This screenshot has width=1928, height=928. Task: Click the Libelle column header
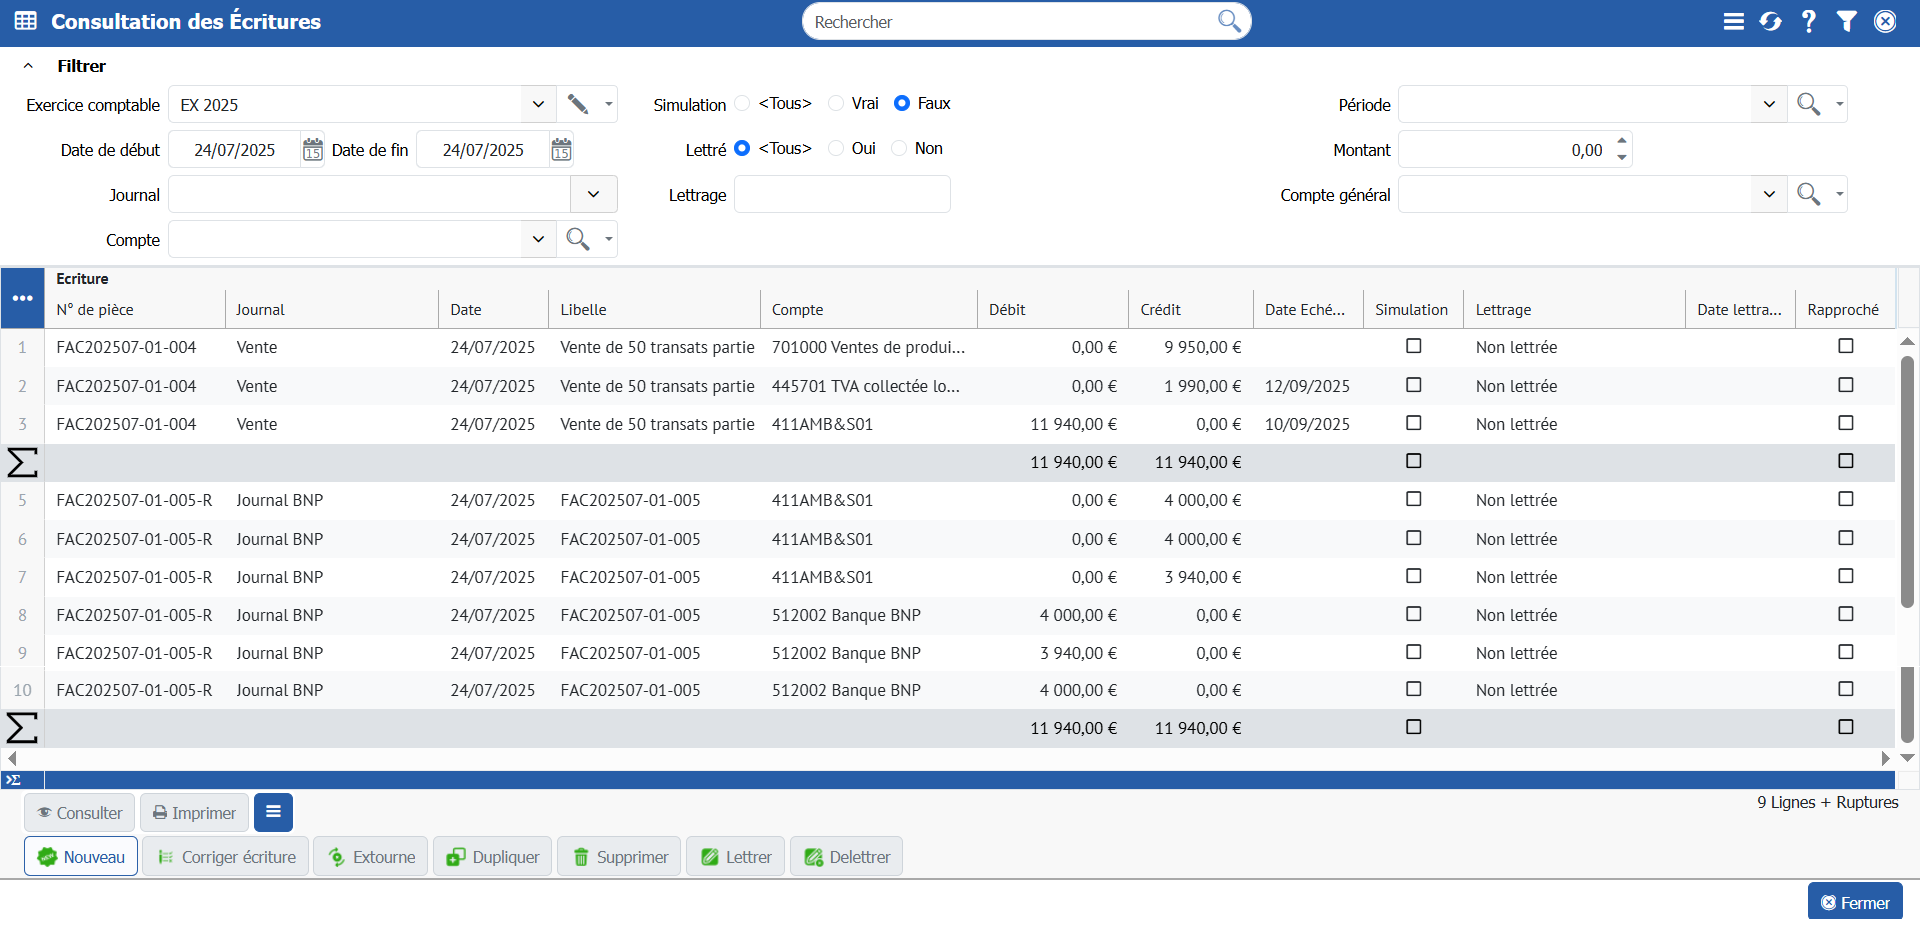pyautogui.click(x=583, y=310)
